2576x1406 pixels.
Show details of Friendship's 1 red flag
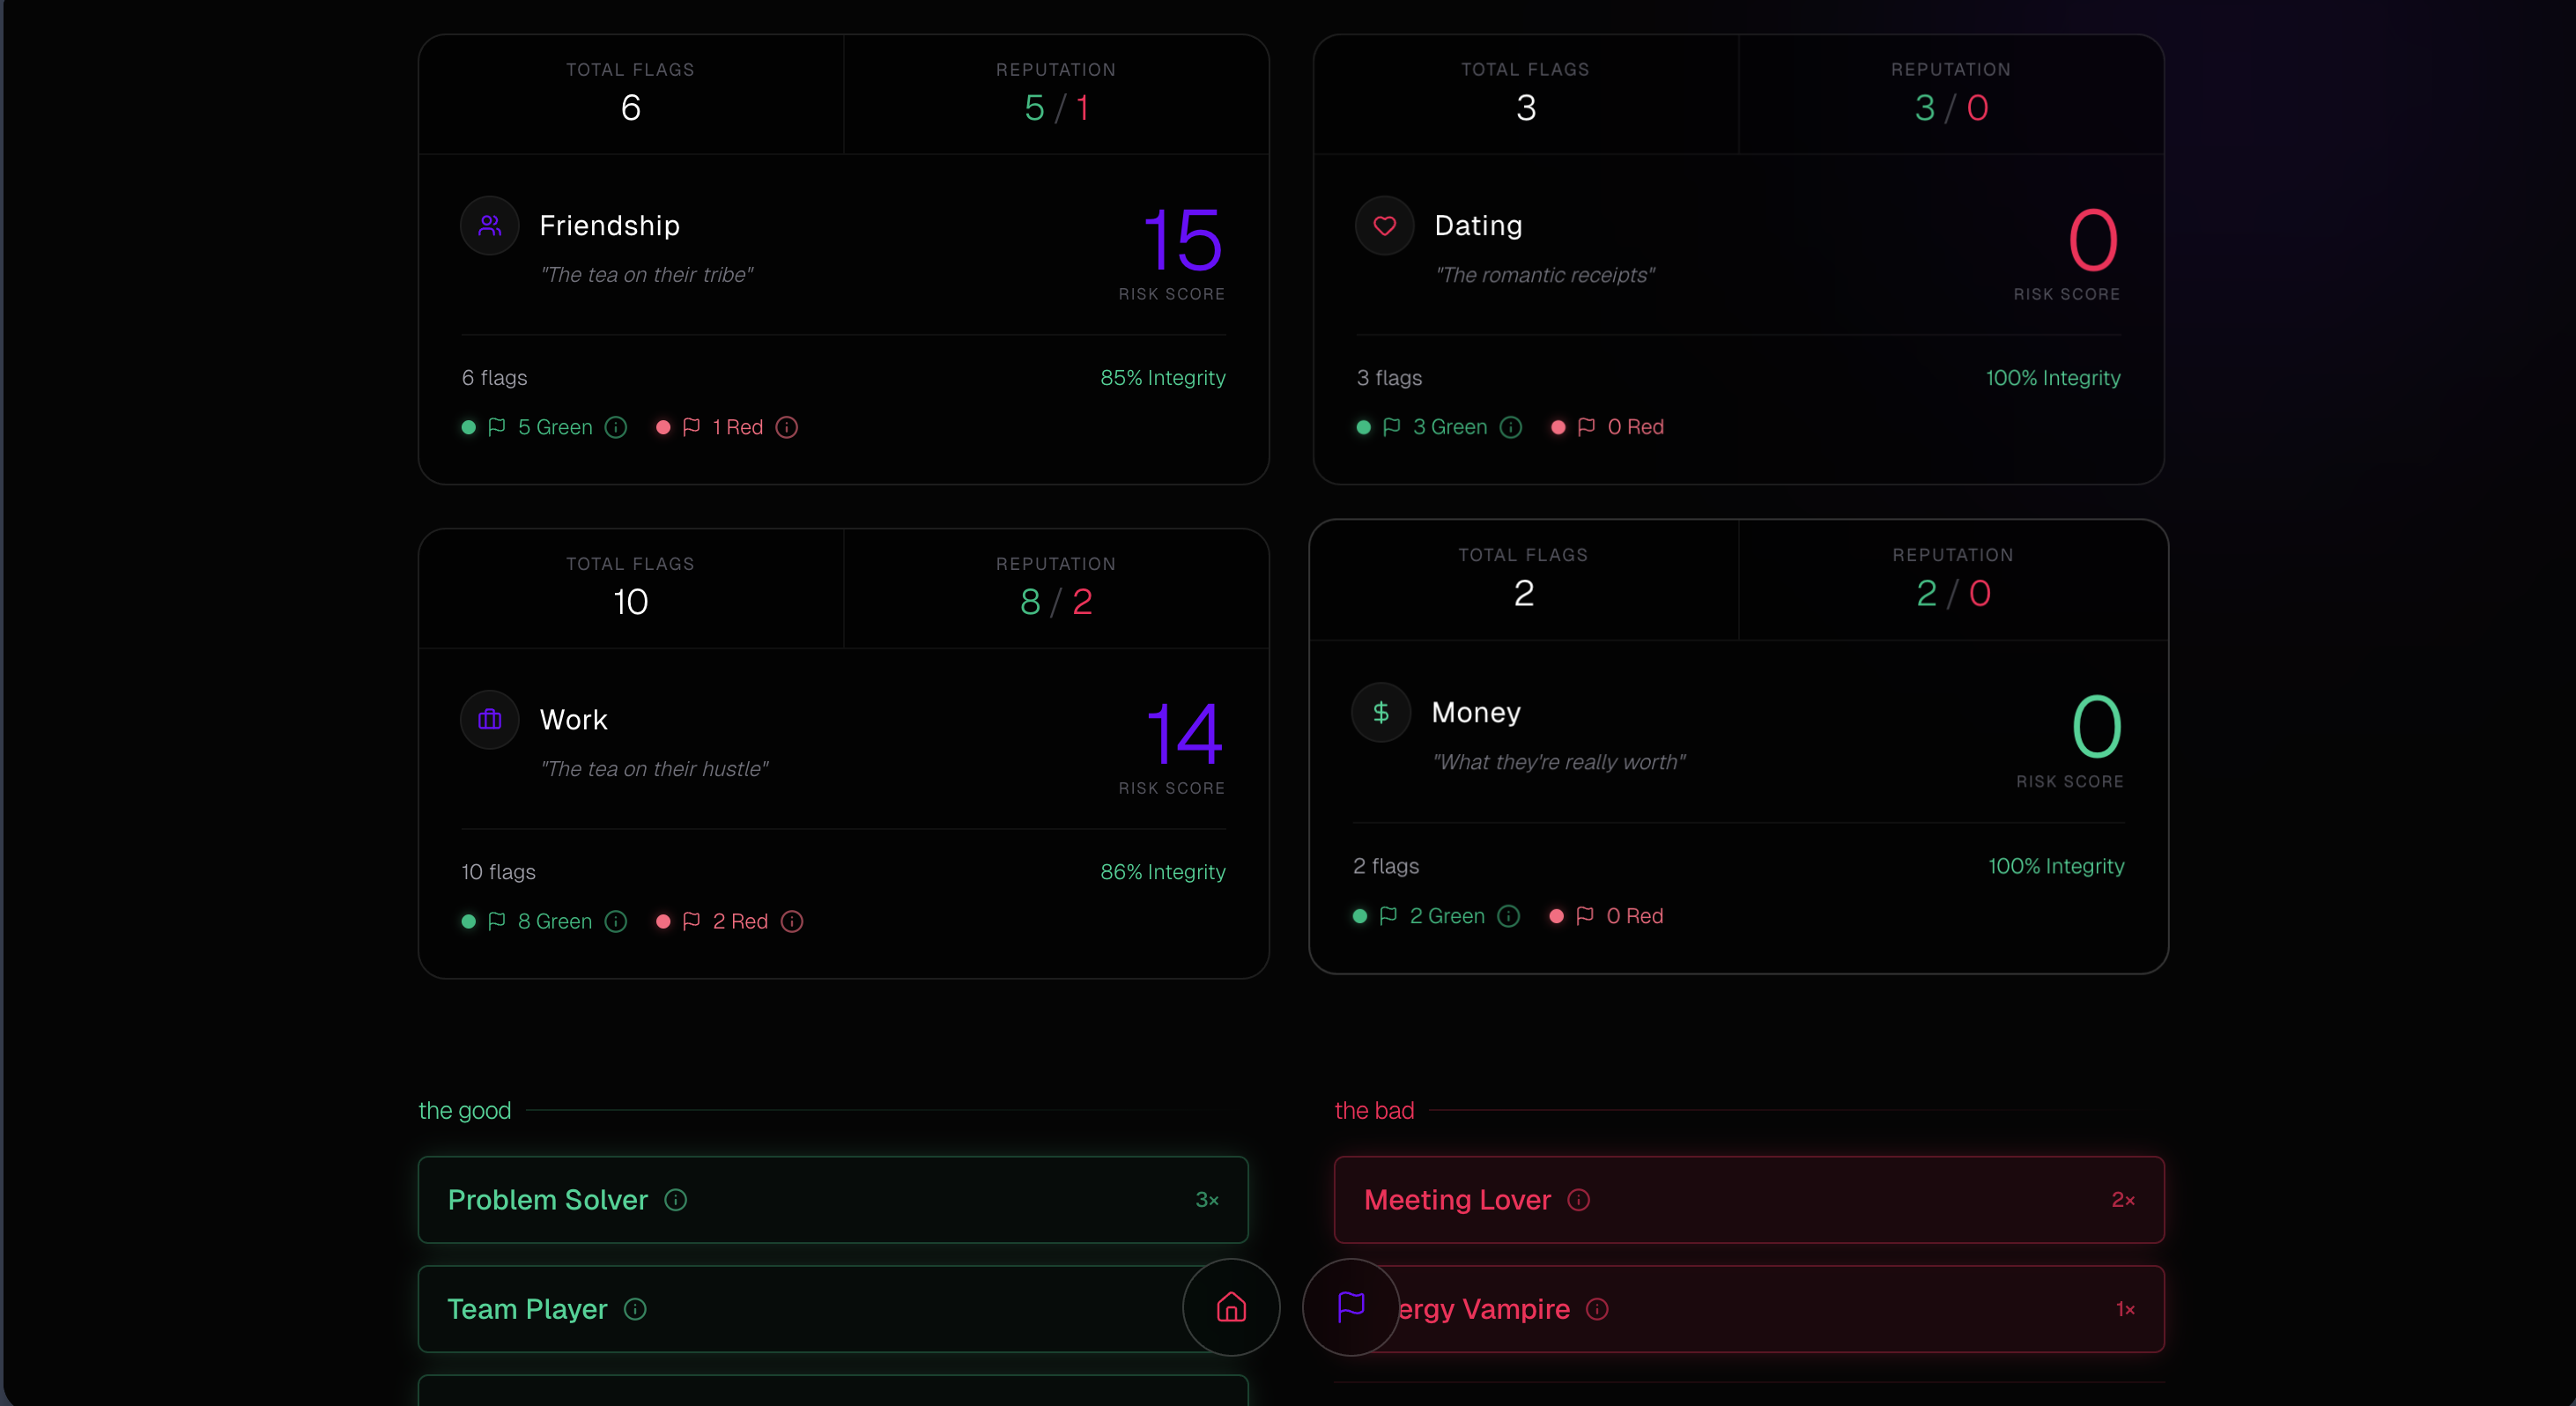pyautogui.click(x=787, y=427)
